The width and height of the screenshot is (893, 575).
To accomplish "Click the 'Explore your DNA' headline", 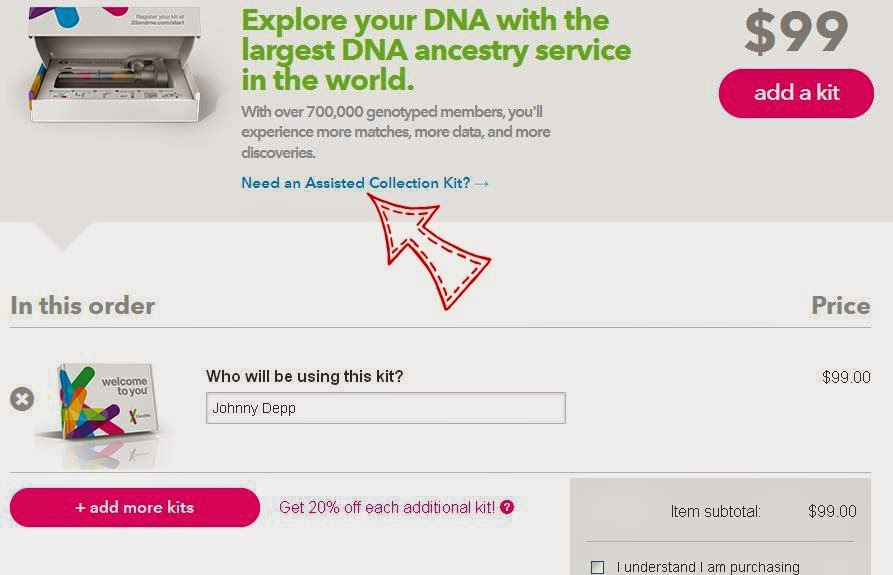I will click(x=436, y=49).
